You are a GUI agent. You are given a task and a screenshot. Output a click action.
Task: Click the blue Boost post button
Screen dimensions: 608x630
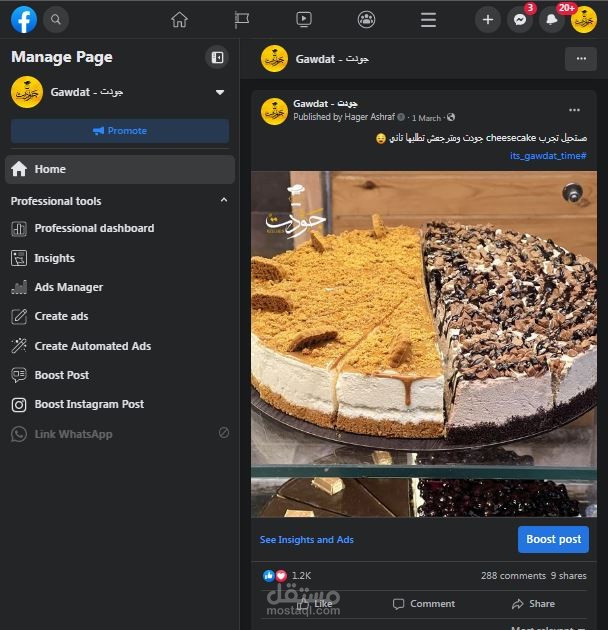coord(553,539)
